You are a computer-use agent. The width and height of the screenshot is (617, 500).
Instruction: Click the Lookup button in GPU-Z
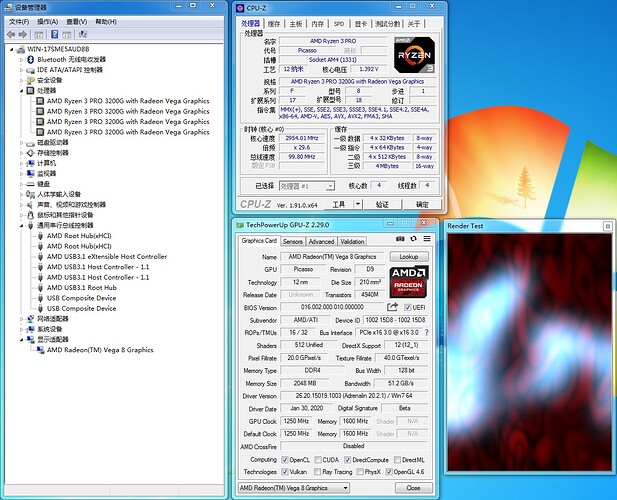[x=409, y=256]
